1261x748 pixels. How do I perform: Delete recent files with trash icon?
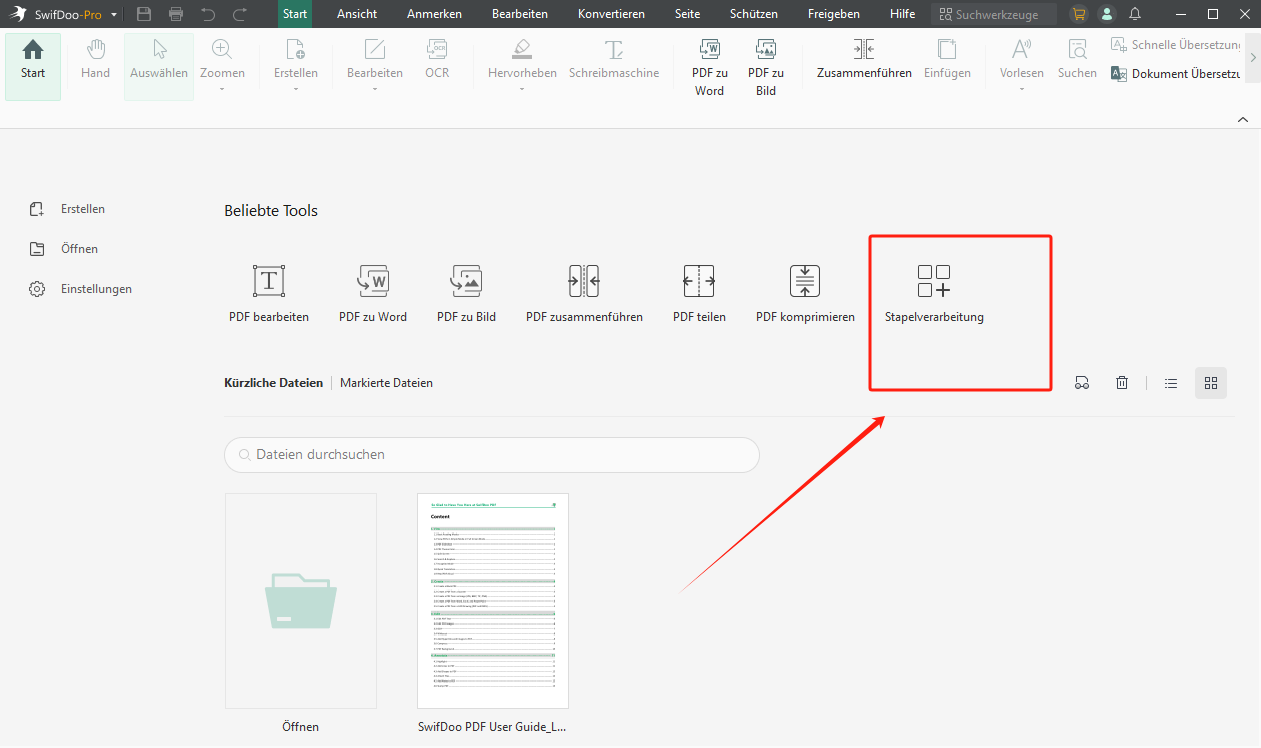1123,383
